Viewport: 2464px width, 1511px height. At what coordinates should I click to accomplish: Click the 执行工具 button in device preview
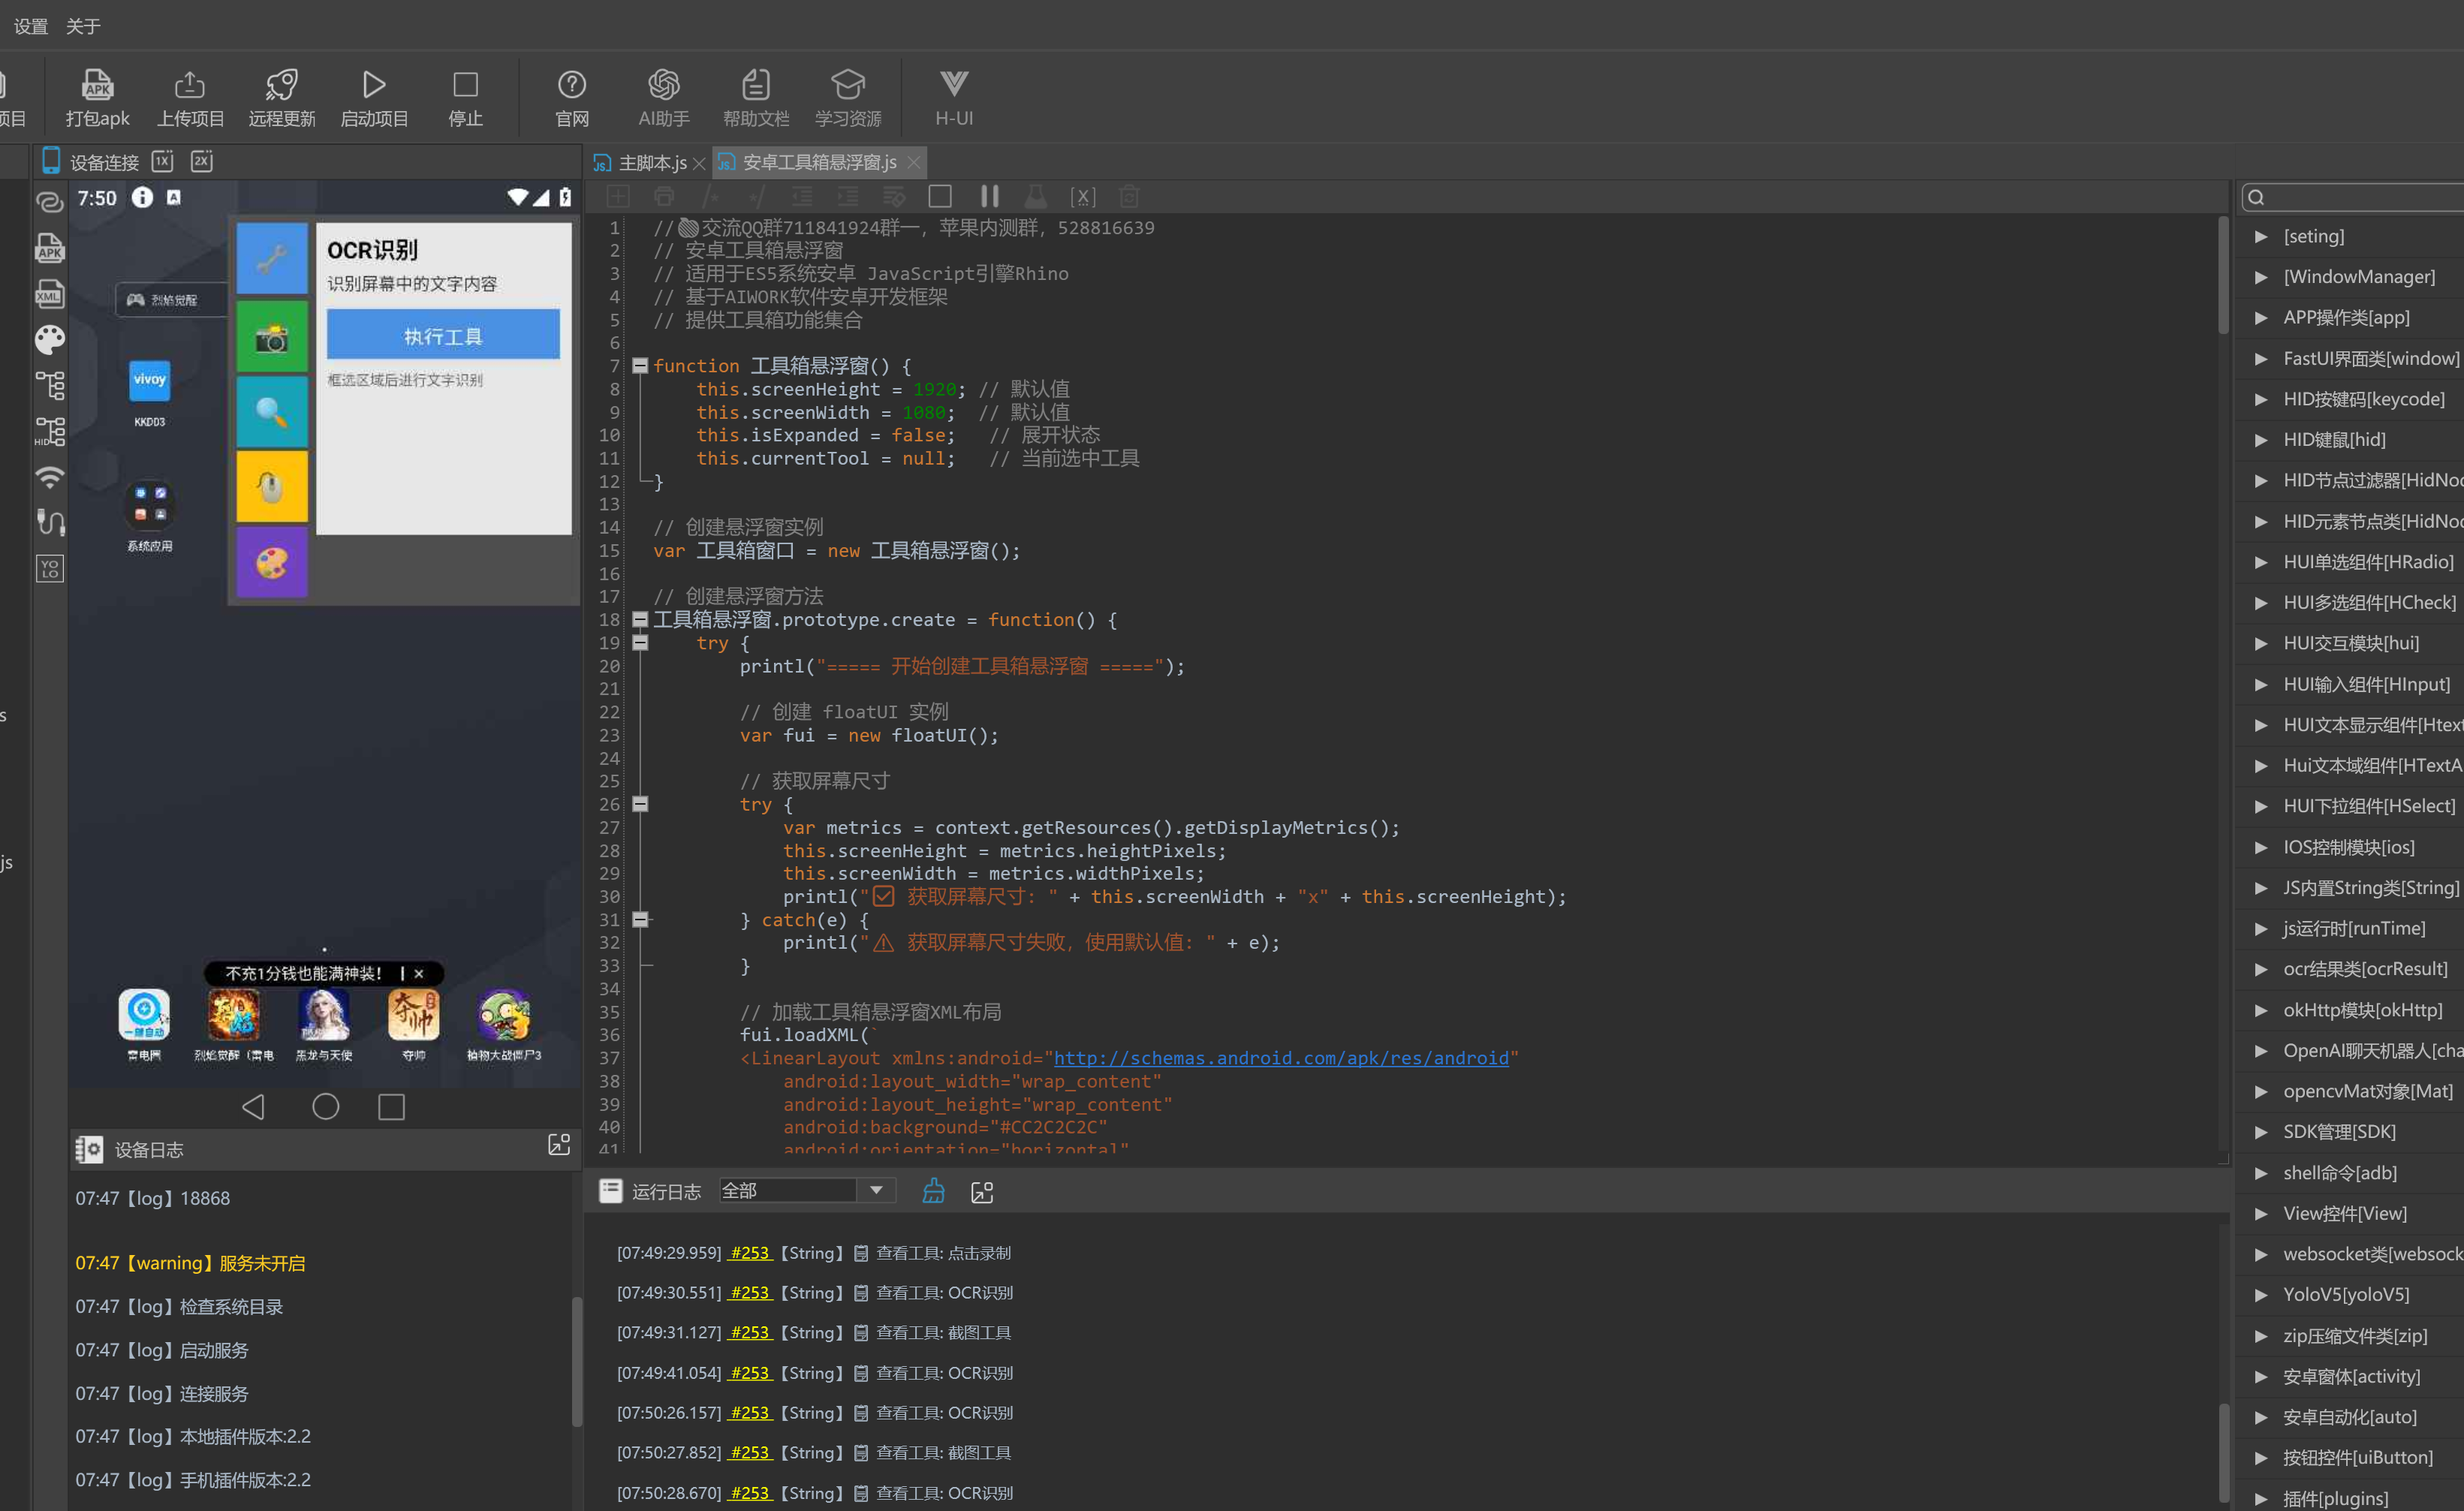click(x=443, y=335)
